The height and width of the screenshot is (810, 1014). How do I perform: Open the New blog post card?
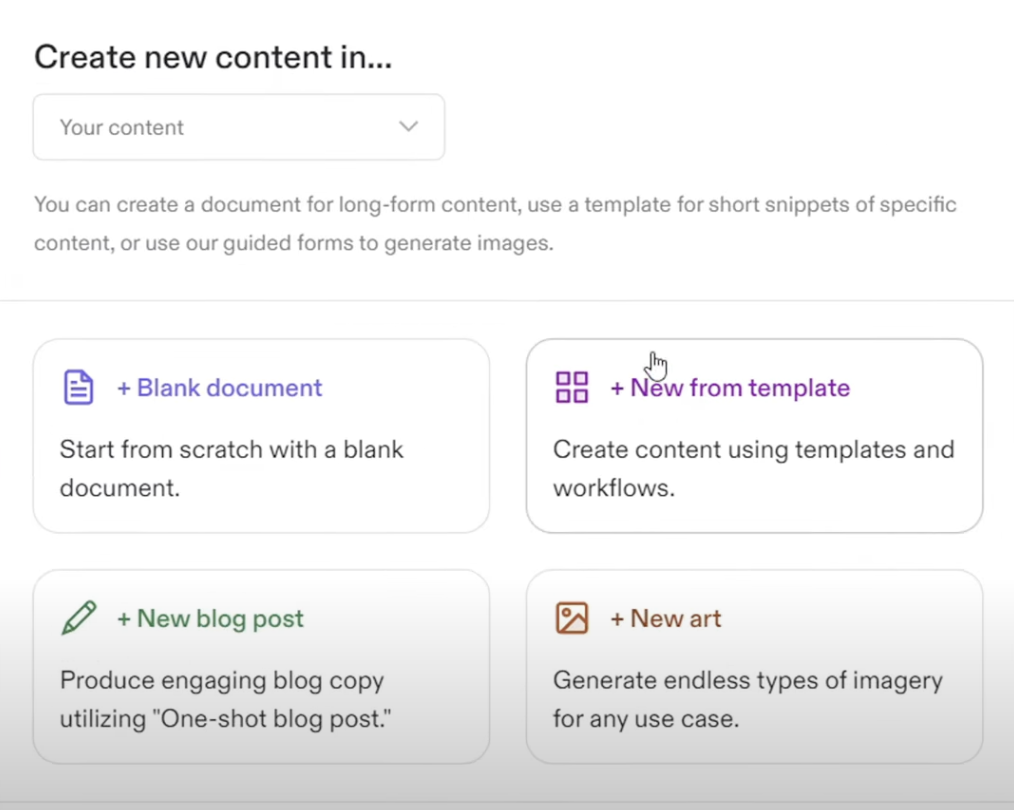(261, 666)
